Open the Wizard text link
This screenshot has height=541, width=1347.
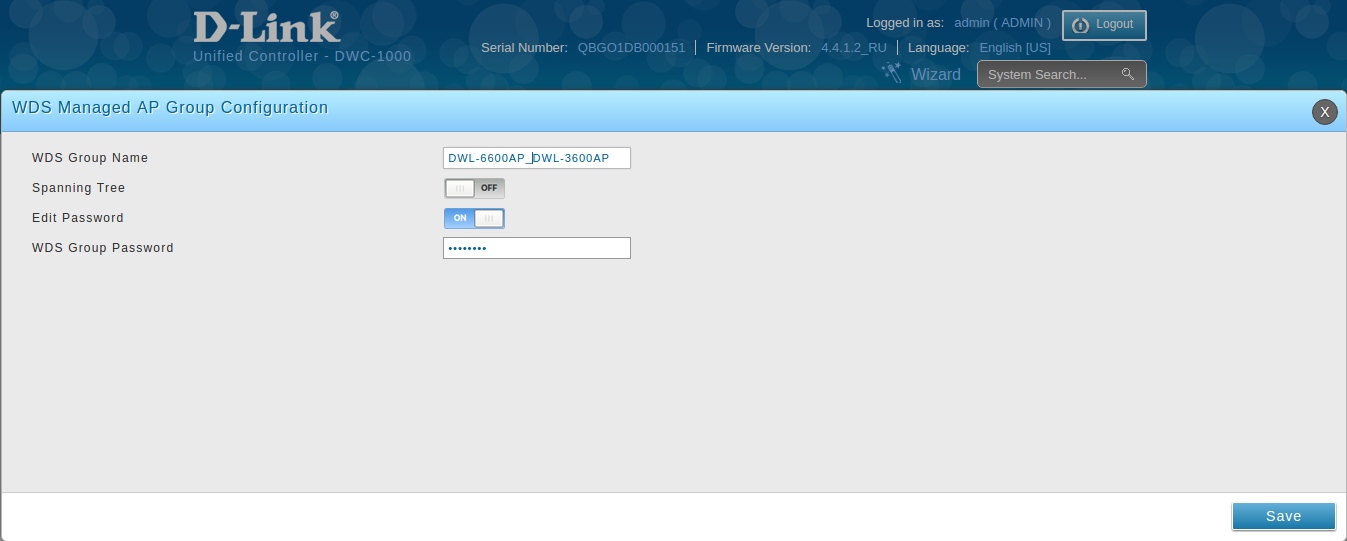tap(935, 74)
